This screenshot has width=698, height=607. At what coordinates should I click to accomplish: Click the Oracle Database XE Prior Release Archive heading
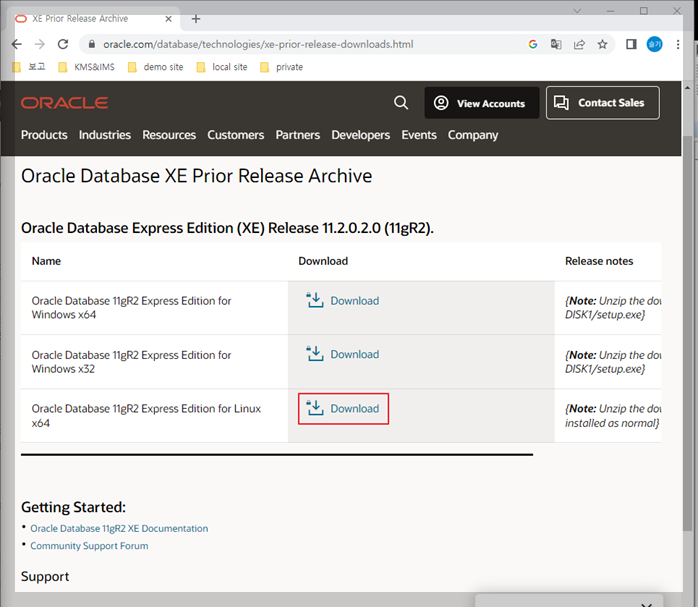(x=196, y=176)
